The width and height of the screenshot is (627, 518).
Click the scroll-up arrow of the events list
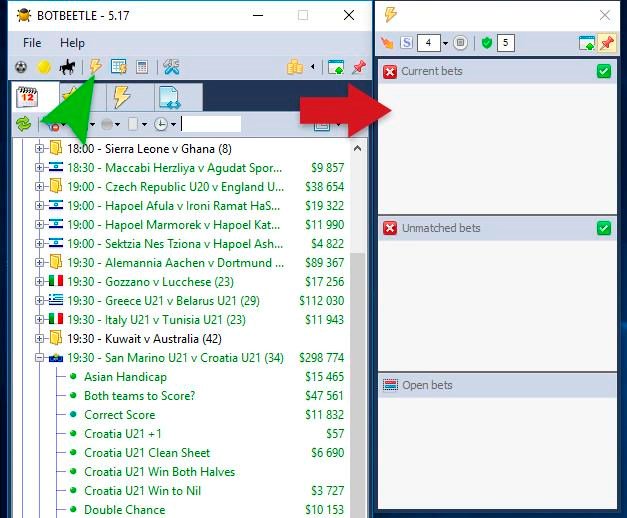[357, 148]
